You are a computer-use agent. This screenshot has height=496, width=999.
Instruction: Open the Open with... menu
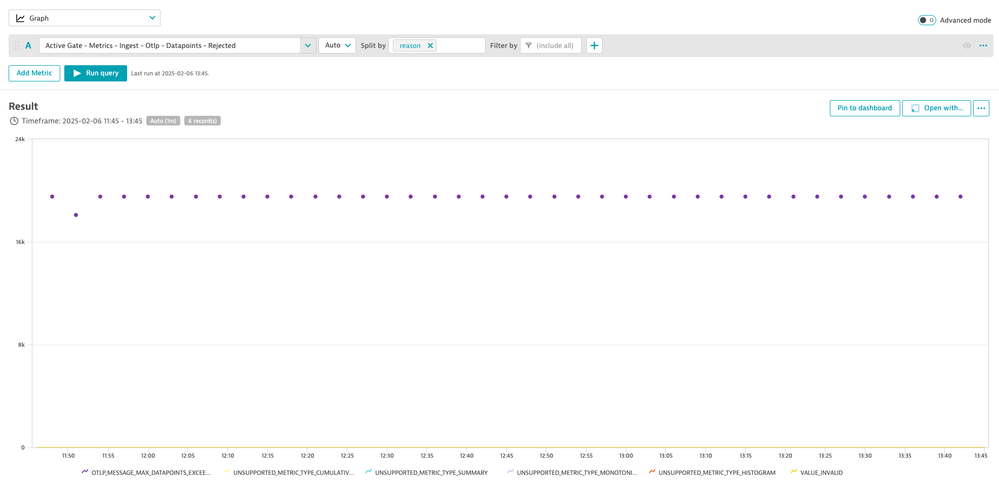click(x=936, y=108)
